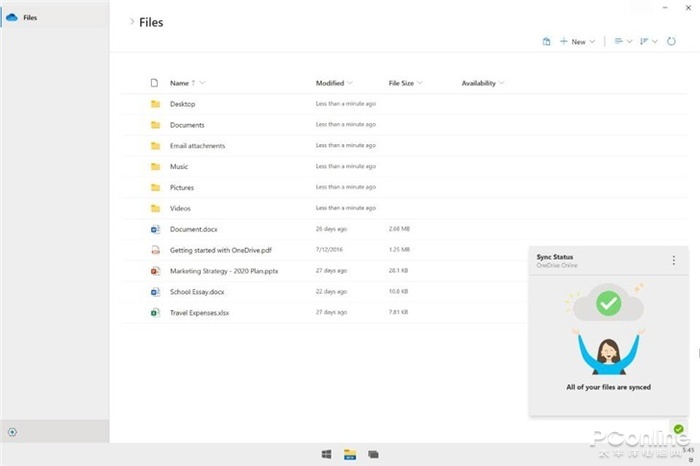Expand the Files breadcrumb chevron
The height and width of the screenshot is (466, 700).
tap(132, 22)
